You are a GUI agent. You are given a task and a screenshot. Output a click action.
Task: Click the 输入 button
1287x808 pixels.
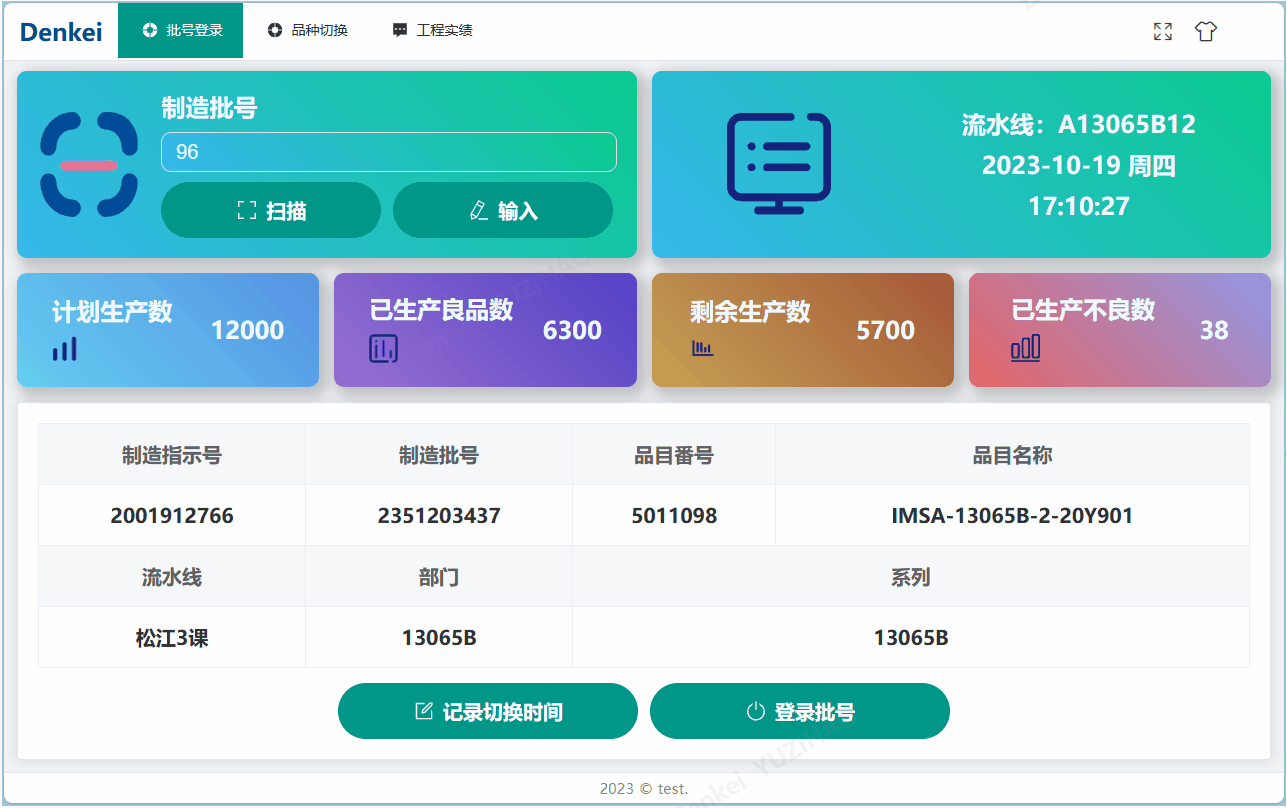(503, 210)
